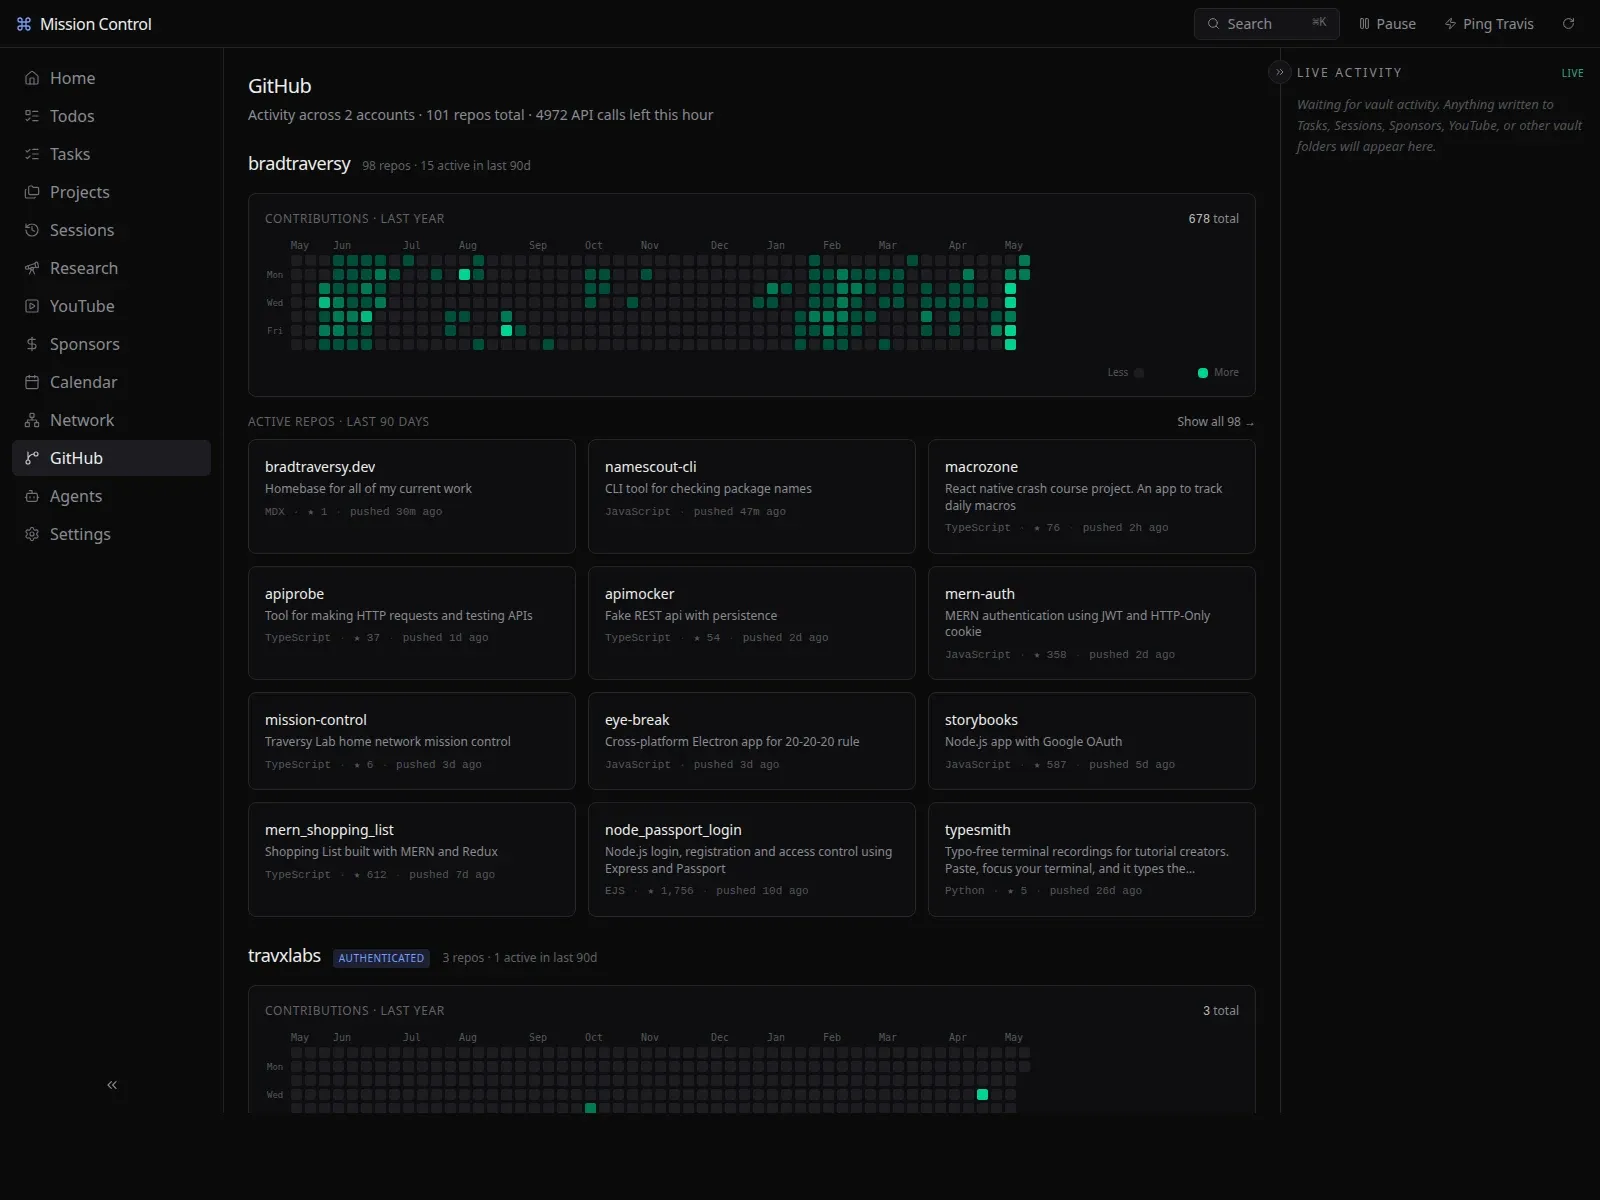Open the apiprobe repo card
Screen dimensions: 1600x1200
point(412,623)
